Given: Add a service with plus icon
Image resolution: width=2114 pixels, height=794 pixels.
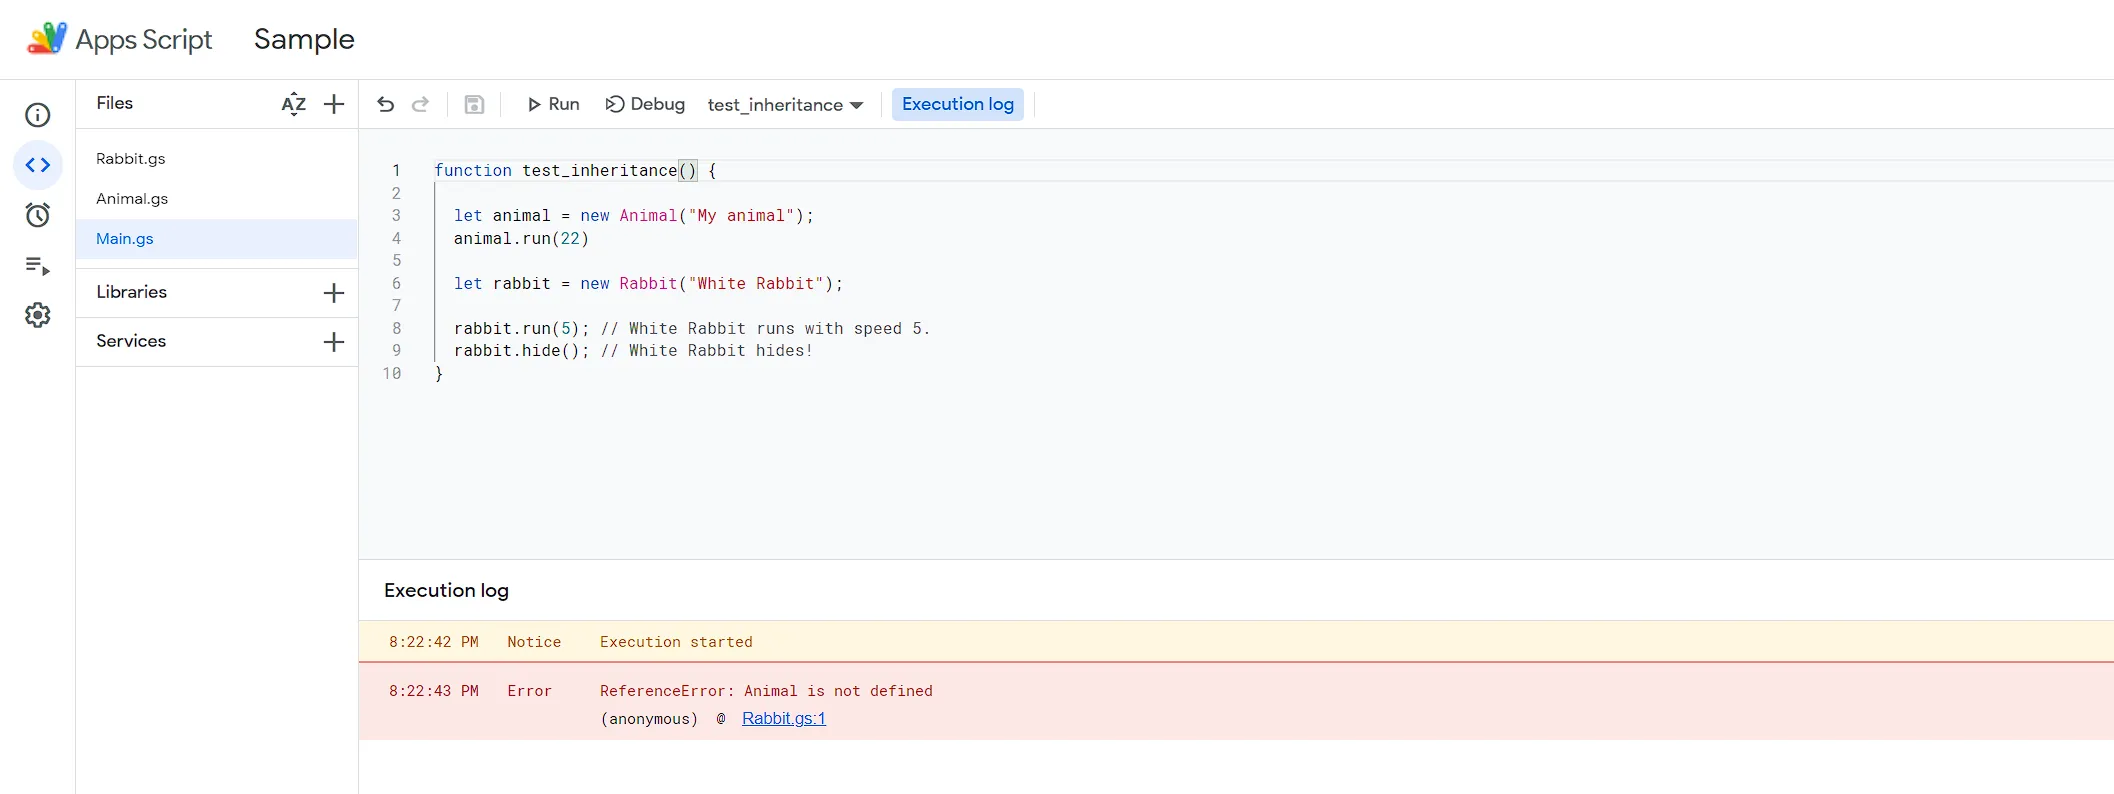Looking at the screenshot, I should pyautogui.click(x=334, y=341).
